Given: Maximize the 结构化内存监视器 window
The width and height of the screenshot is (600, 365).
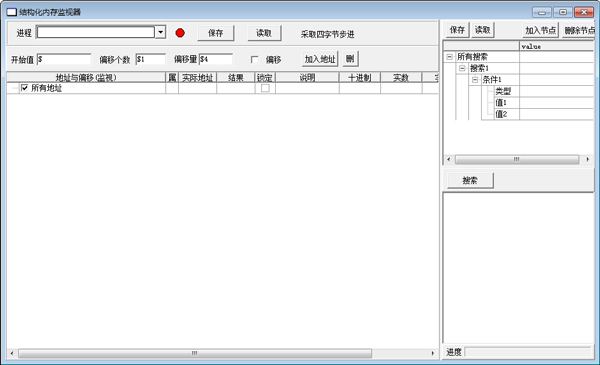Looking at the screenshot, I should [x=563, y=12].
